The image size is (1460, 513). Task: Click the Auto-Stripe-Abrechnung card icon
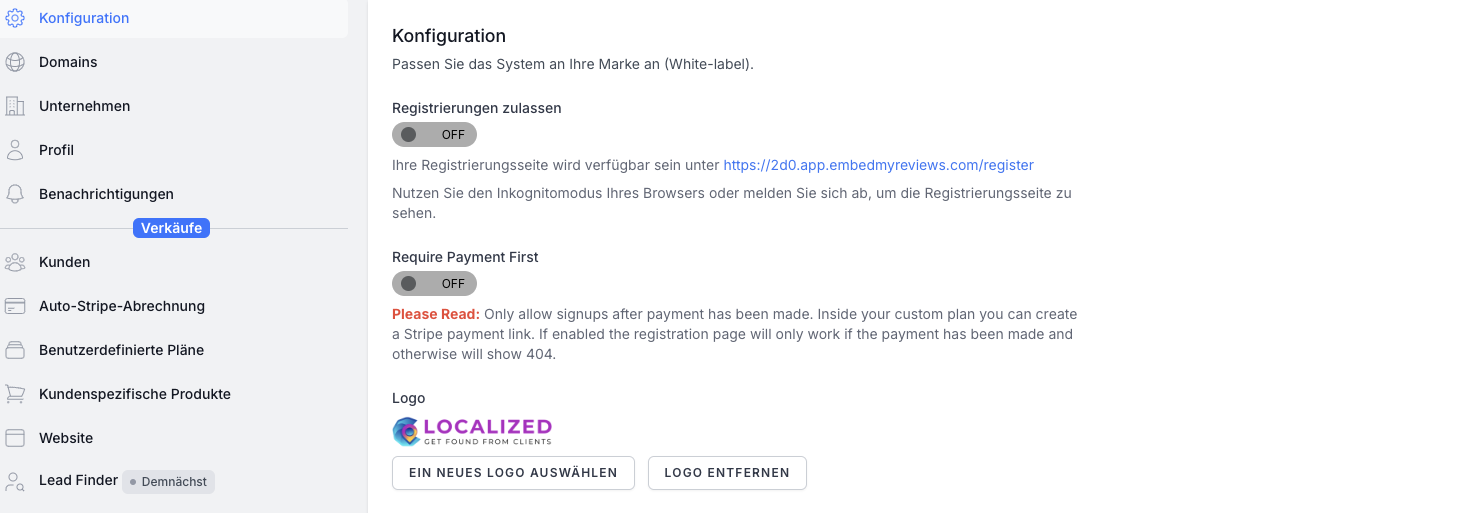(x=15, y=306)
